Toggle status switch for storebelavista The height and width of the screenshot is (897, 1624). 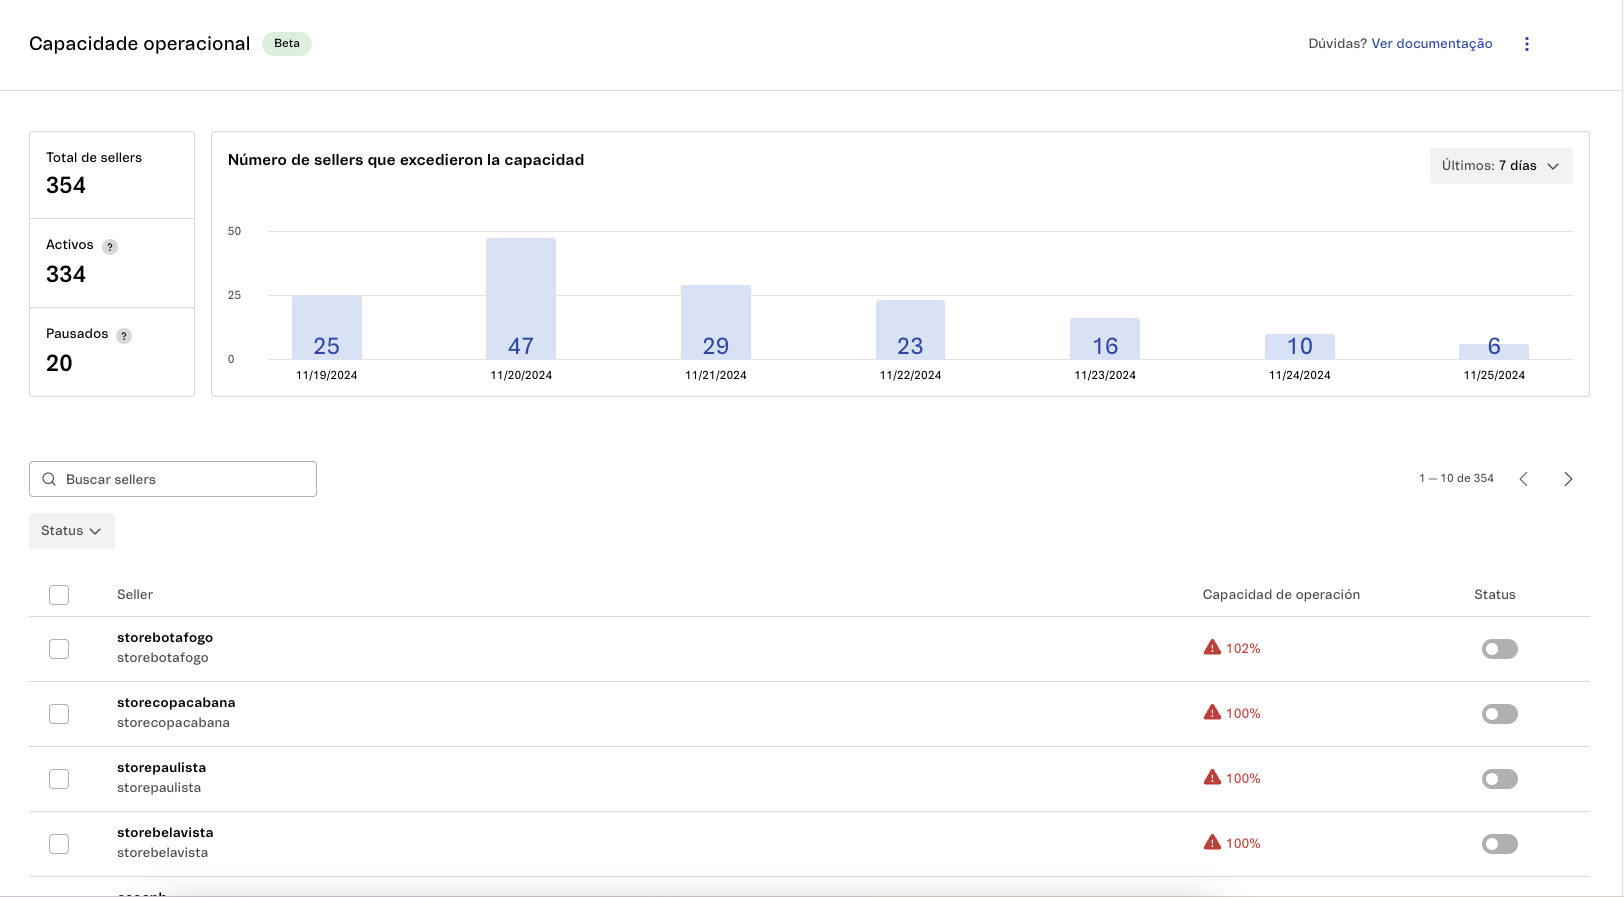(x=1499, y=844)
